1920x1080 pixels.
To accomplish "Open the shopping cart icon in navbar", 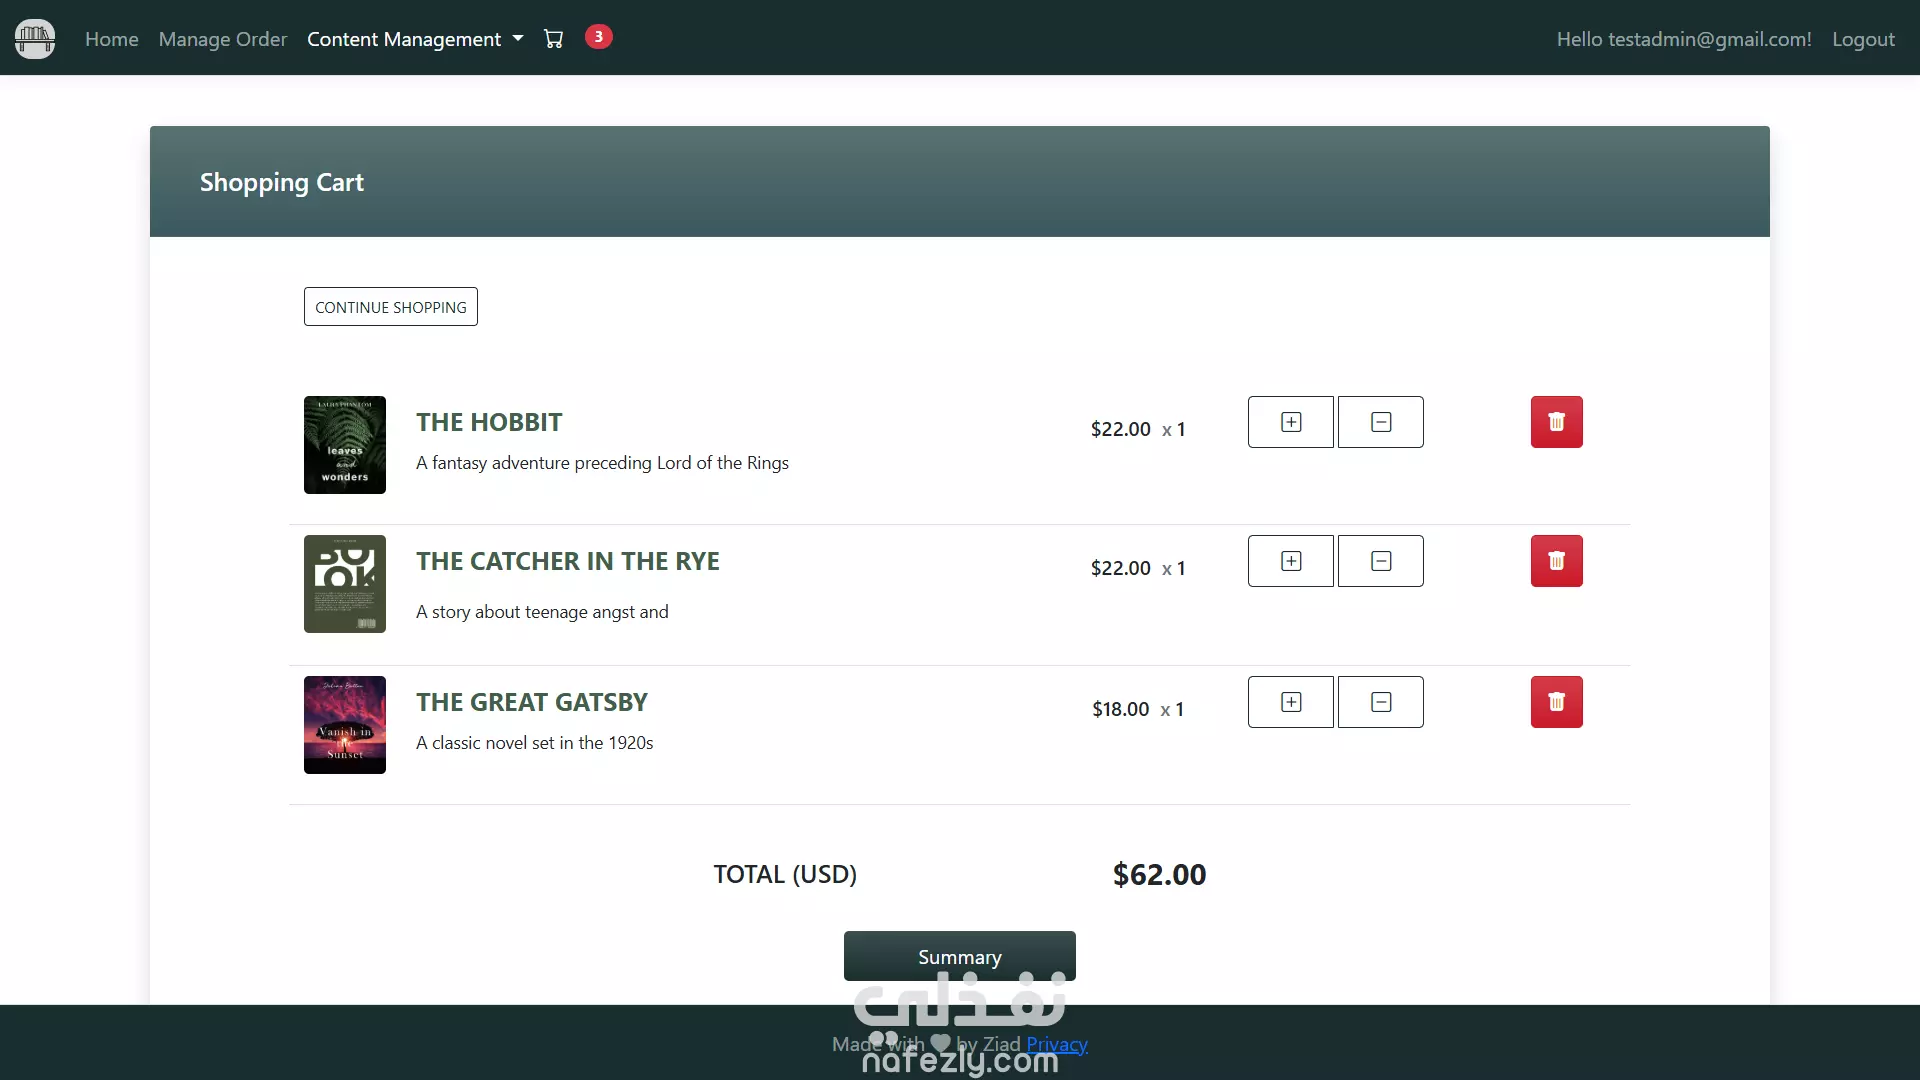I will click(553, 39).
